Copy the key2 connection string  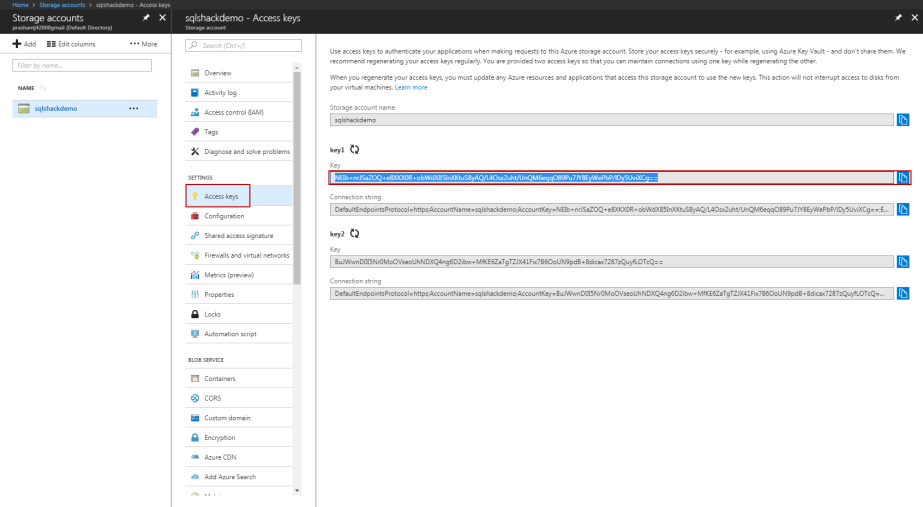tap(903, 293)
